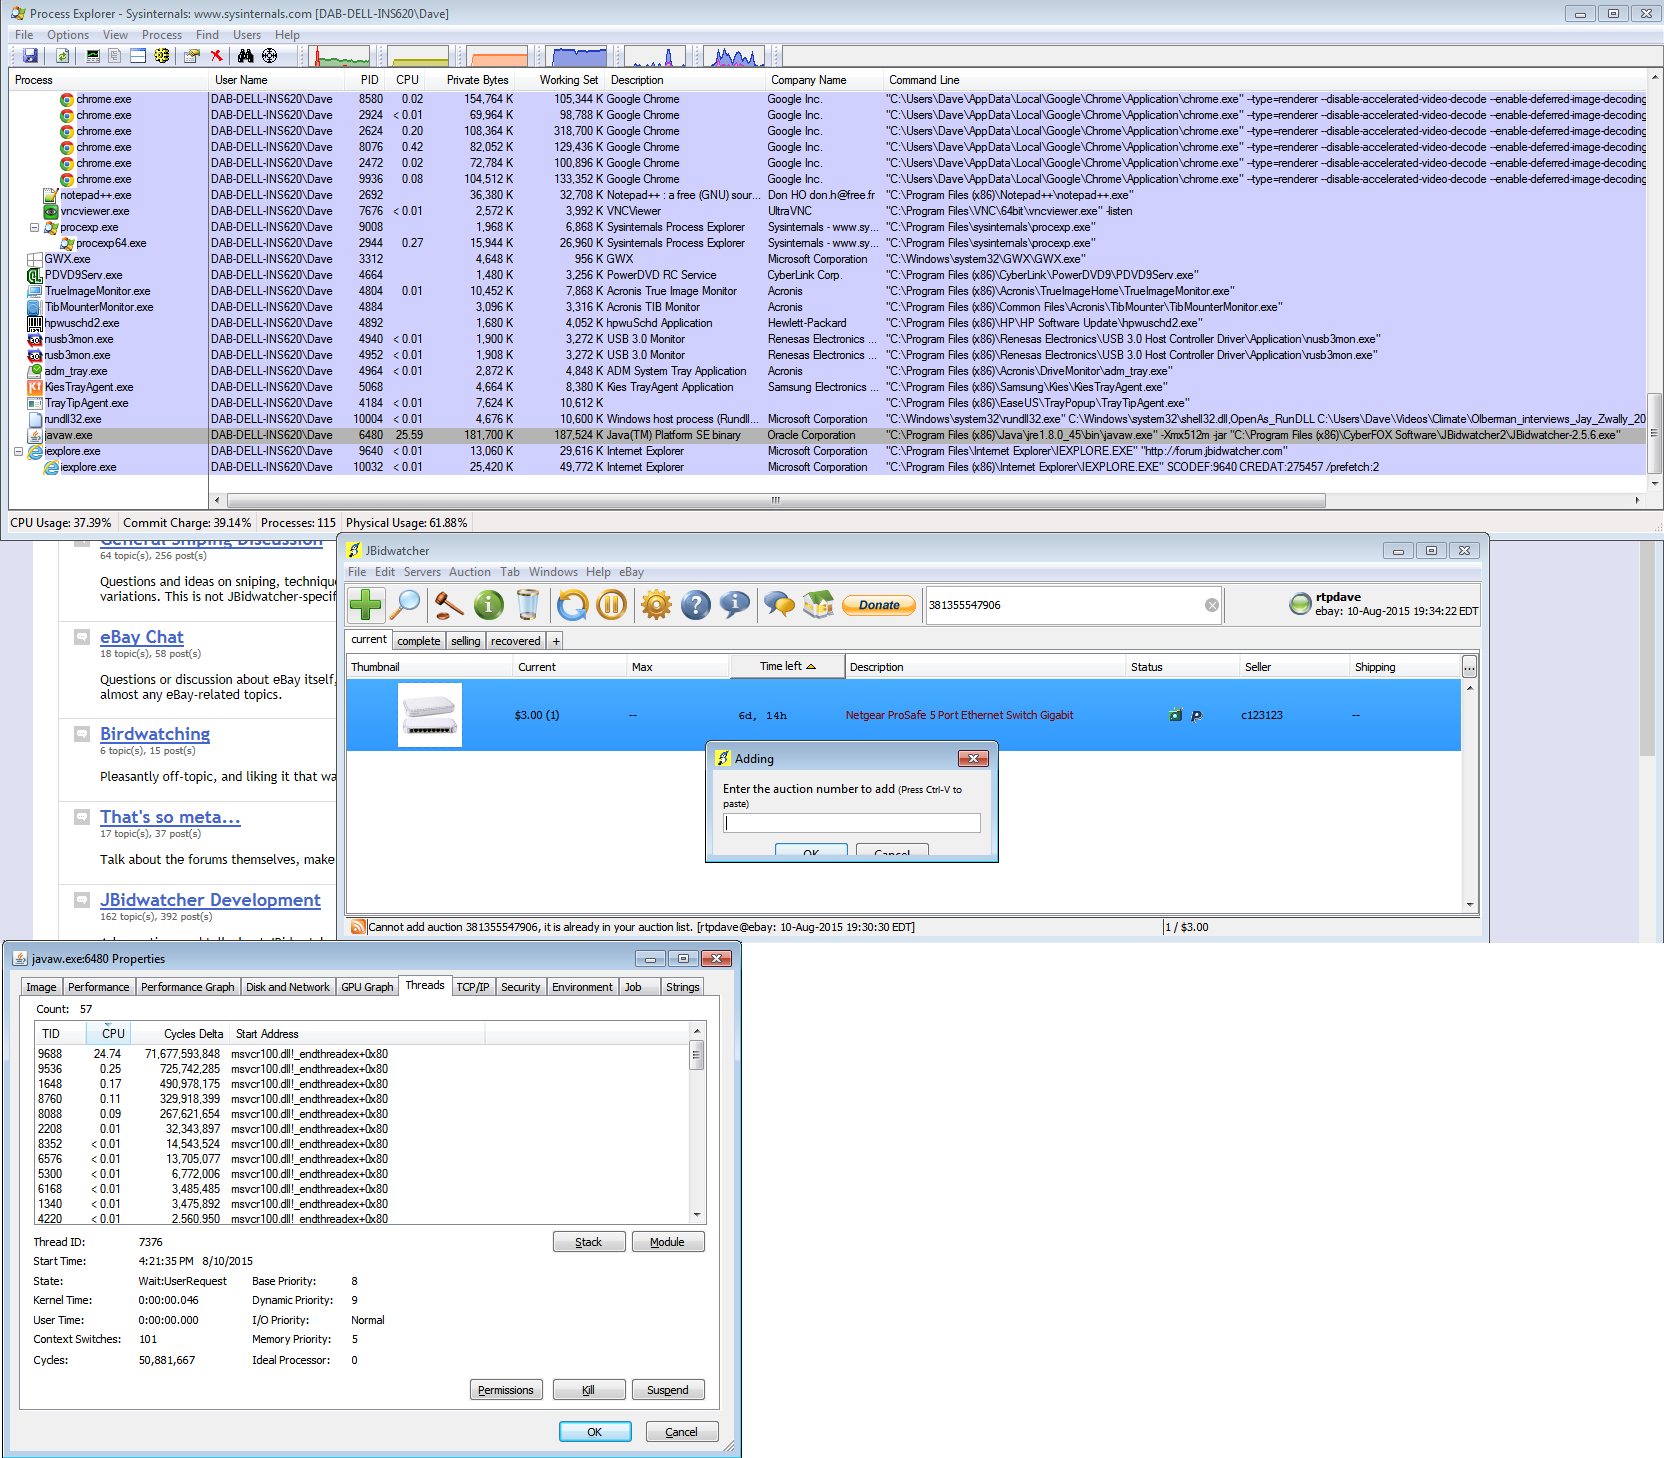1664x1458 pixels.
Task: Open the Performance Graph tab in javaw Properties
Action: point(188,987)
